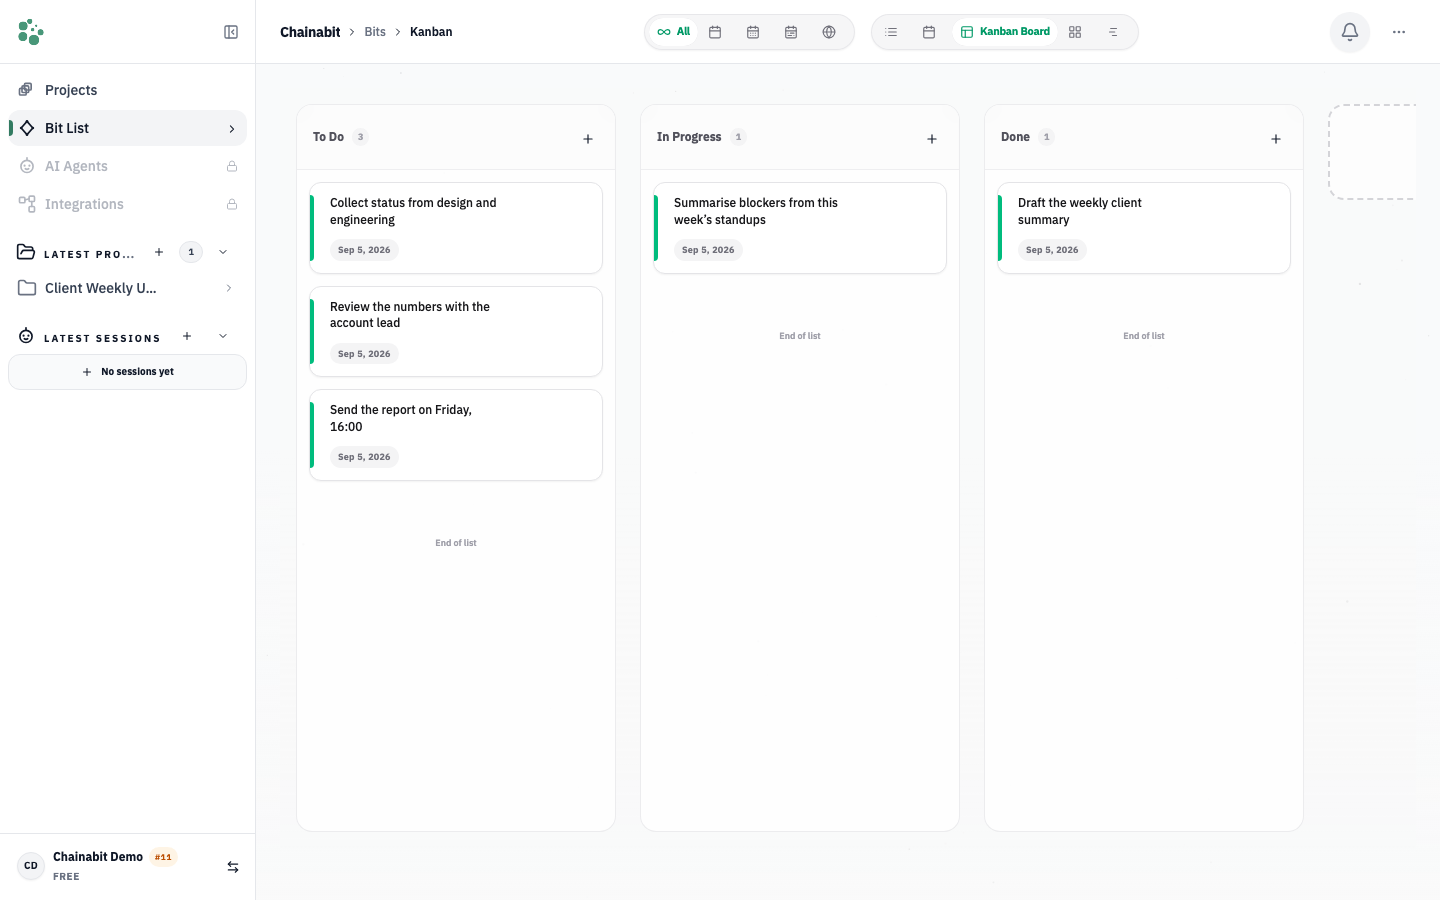Go to Bits breadcrumb
The height and width of the screenshot is (900, 1440).
375,32
